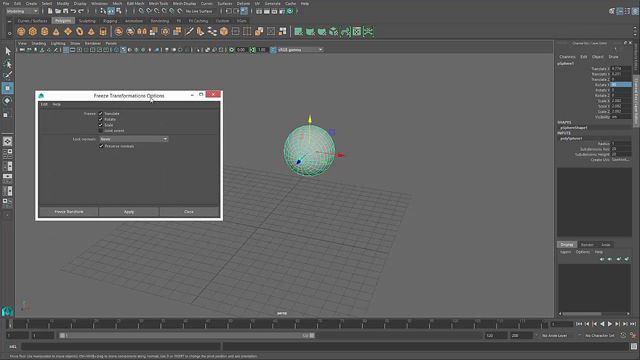Create a polygon cone from the shelf

[56, 31]
